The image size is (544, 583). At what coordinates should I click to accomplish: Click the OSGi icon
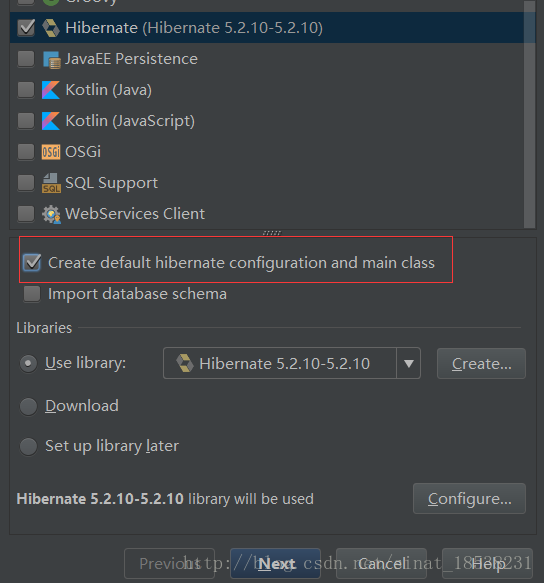tap(51, 152)
